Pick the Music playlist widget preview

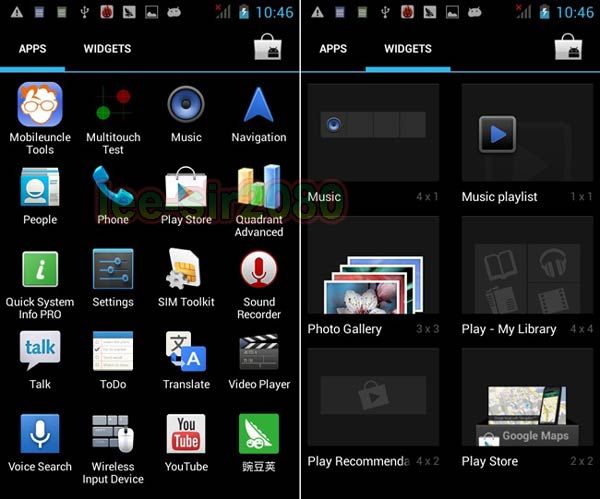tap(527, 132)
